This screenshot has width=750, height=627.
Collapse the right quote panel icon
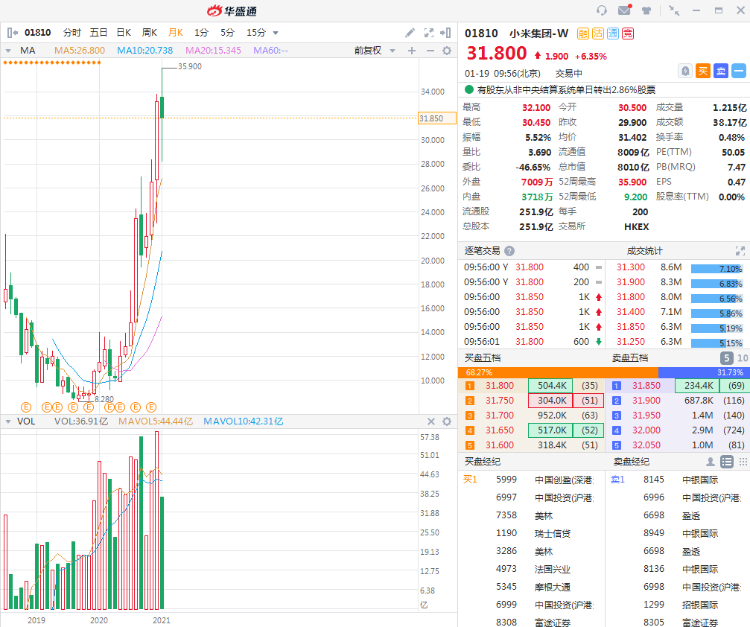click(445, 33)
